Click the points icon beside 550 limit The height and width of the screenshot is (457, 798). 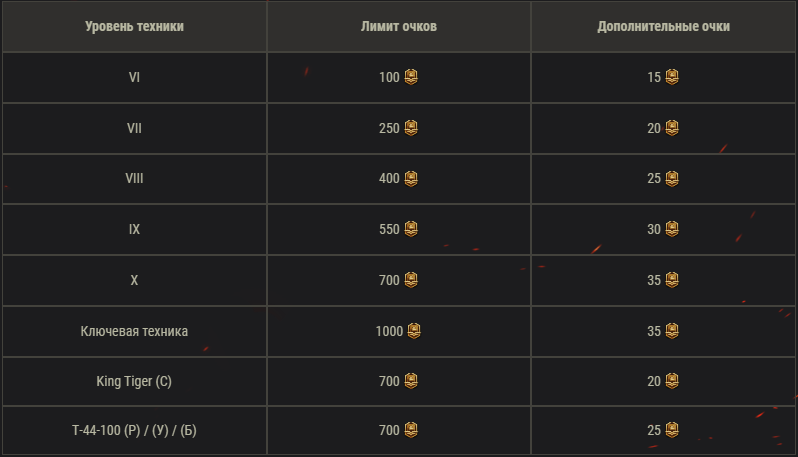point(411,229)
